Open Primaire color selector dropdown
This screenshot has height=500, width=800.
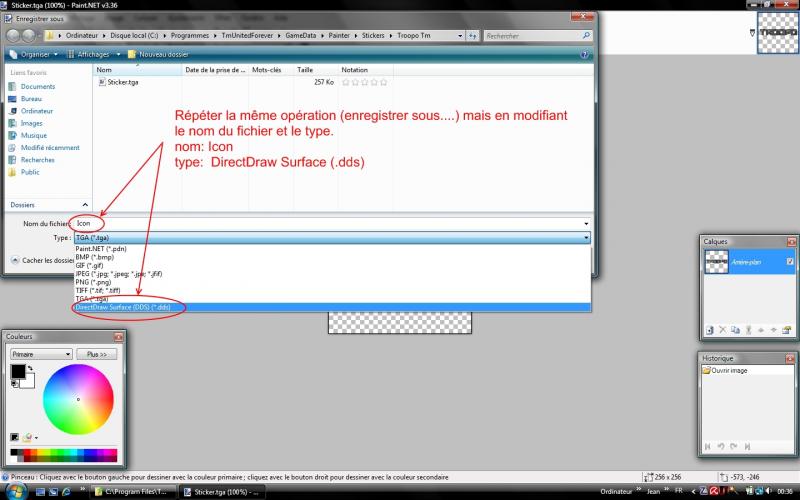pos(41,354)
